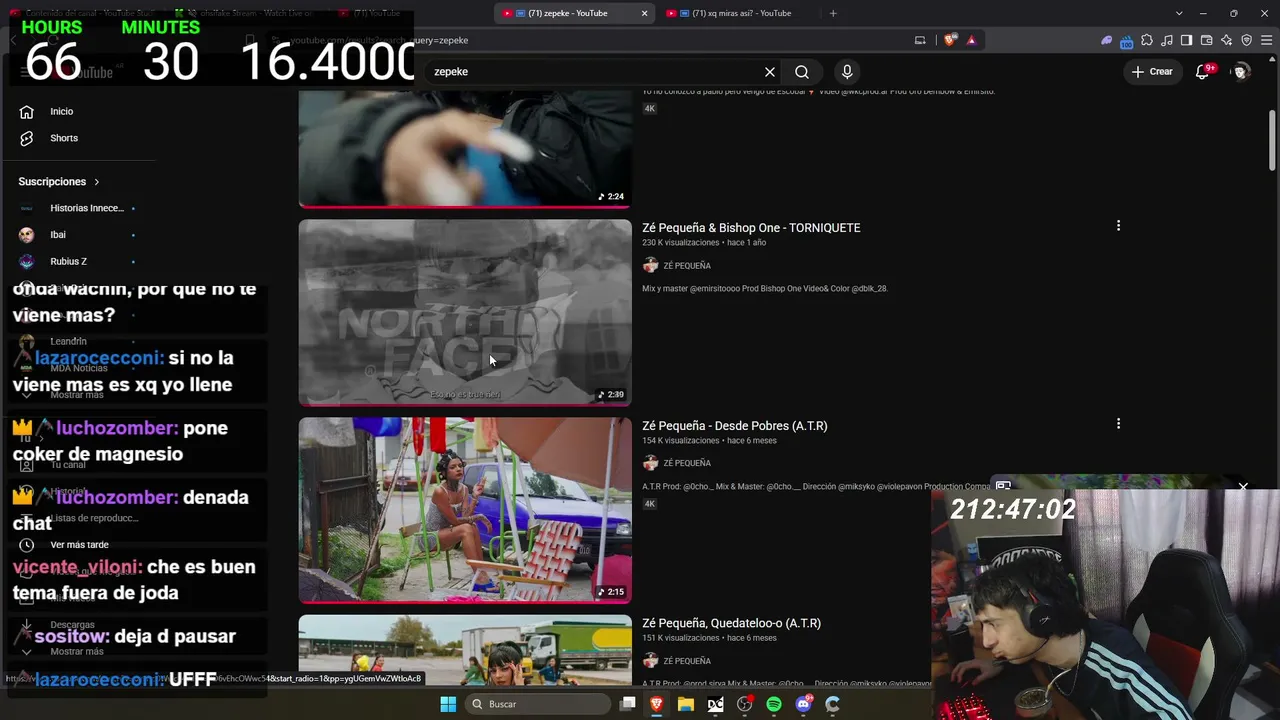Open the cast media icon in address bar
The width and height of the screenshot is (1280, 720).
pos(920,40)
